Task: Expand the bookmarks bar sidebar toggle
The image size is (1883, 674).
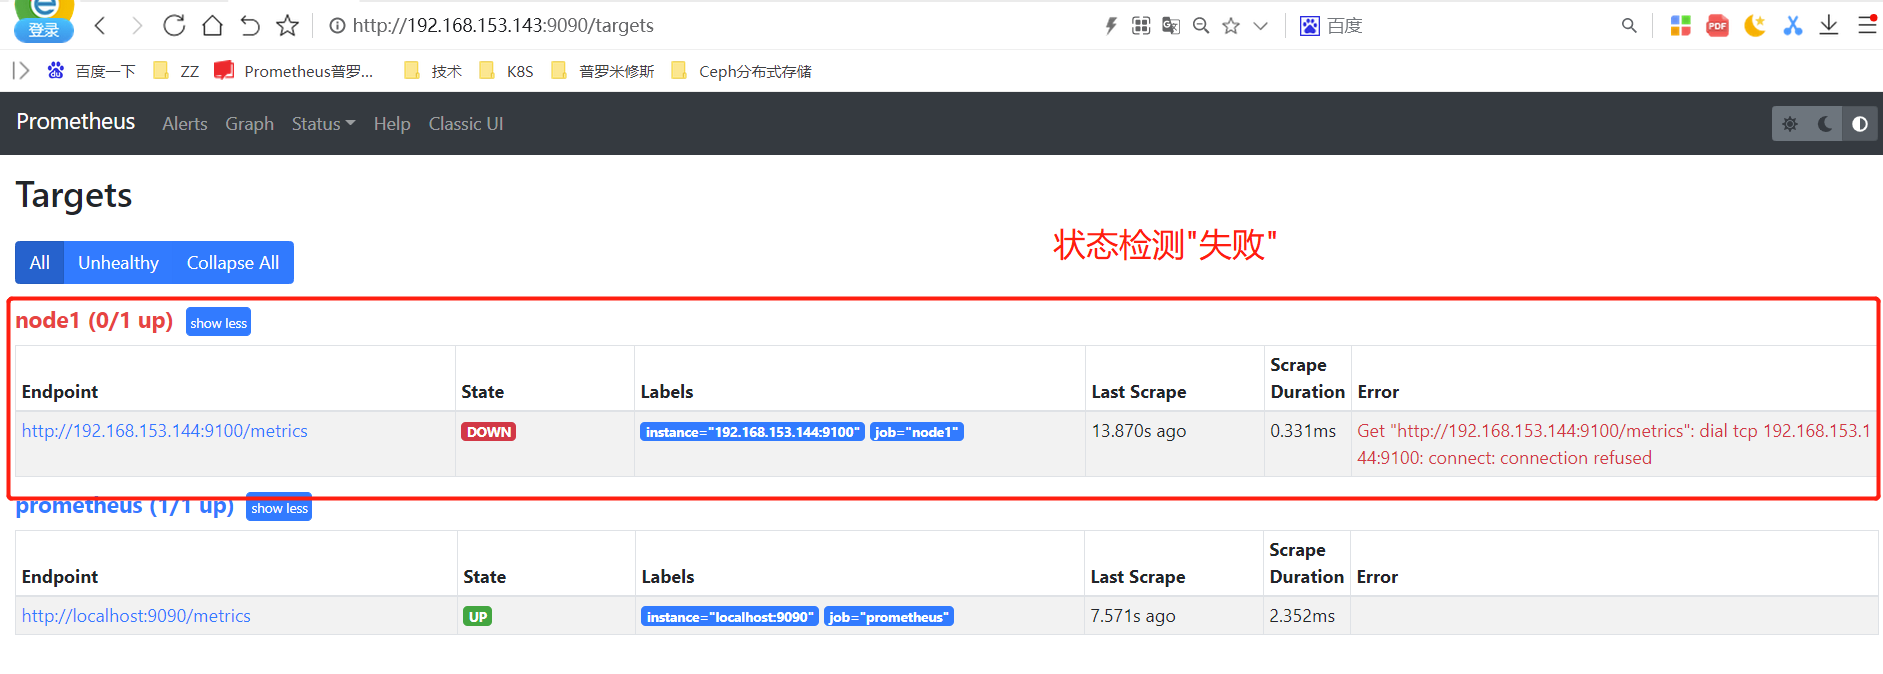Action: [x=21, y=71]
